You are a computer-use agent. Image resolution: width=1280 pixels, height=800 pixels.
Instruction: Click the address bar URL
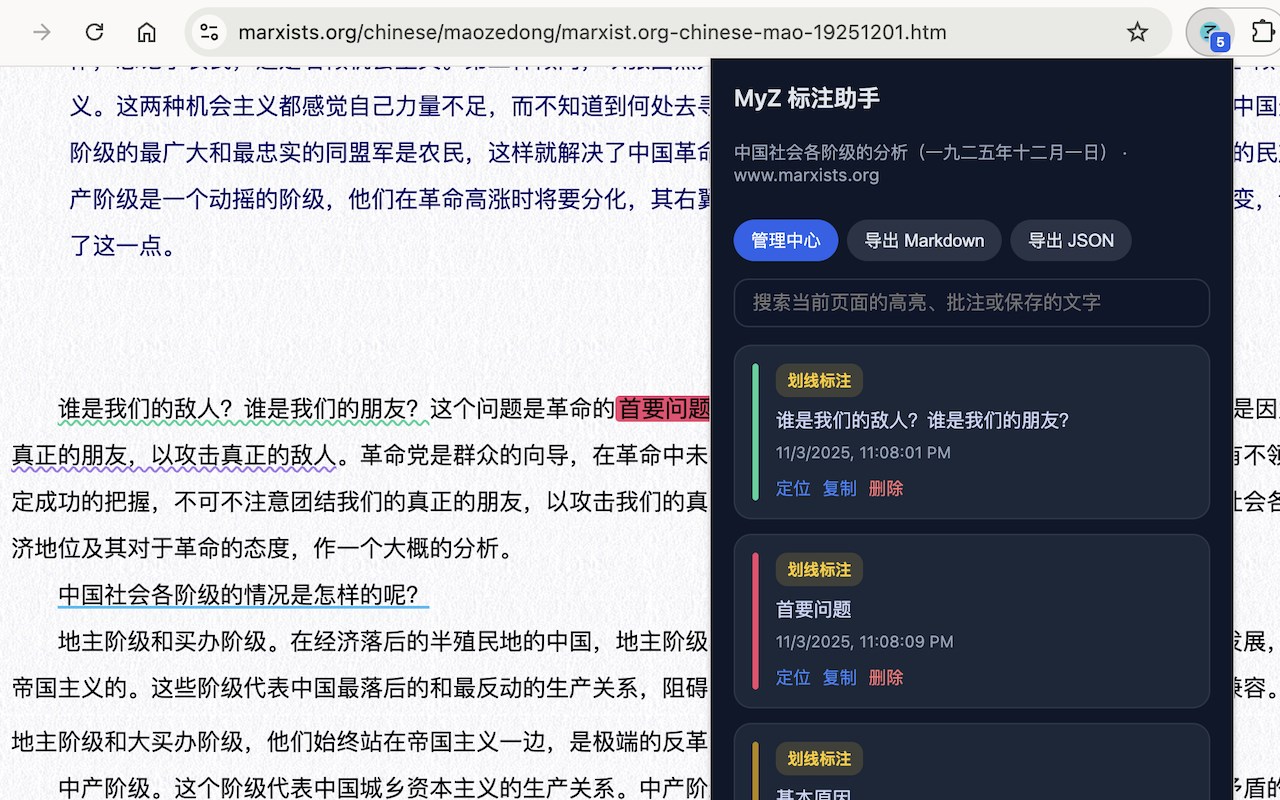[592, 32]
